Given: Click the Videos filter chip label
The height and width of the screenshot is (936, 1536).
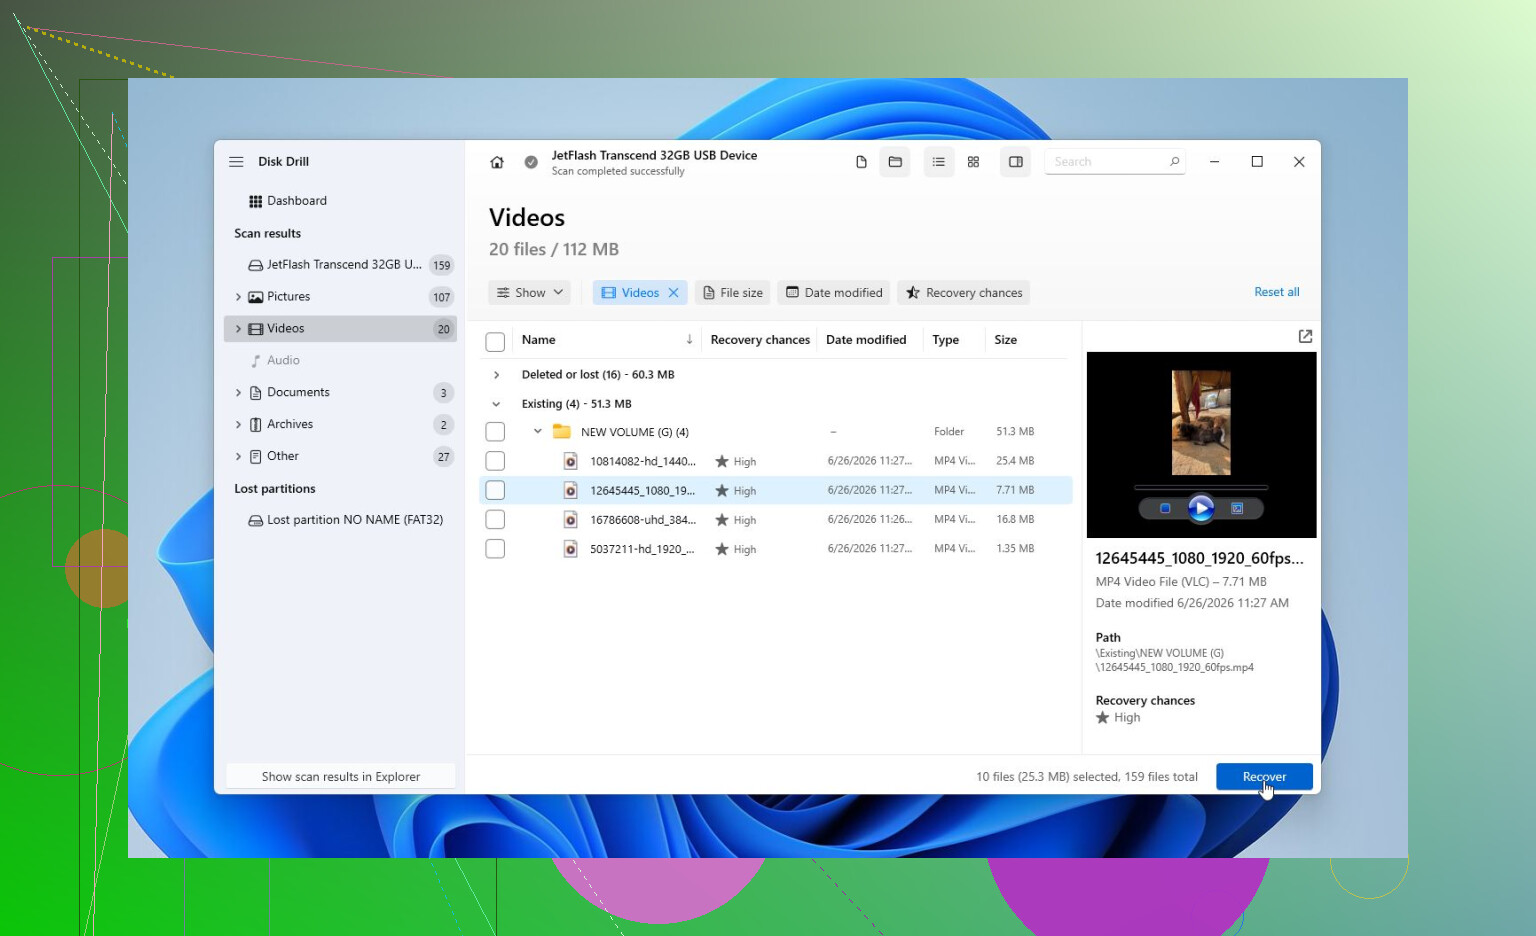Looking at the screenshot, I should (640, 293).
